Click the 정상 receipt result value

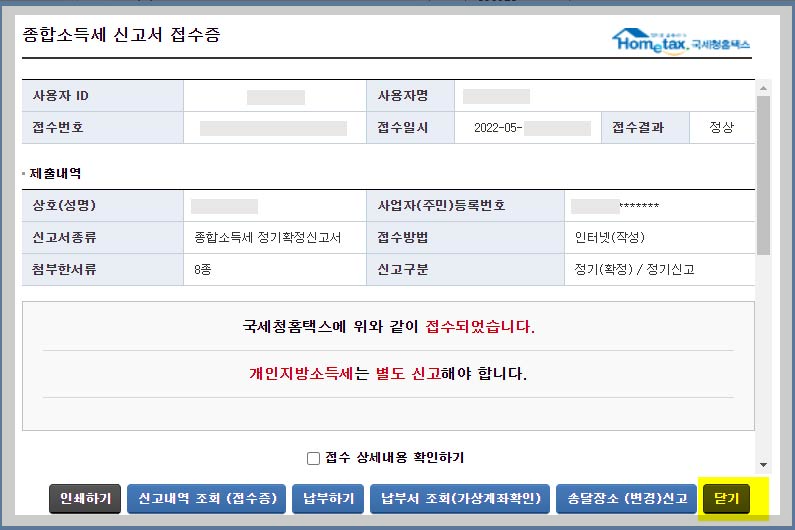[x=721, y=127]
